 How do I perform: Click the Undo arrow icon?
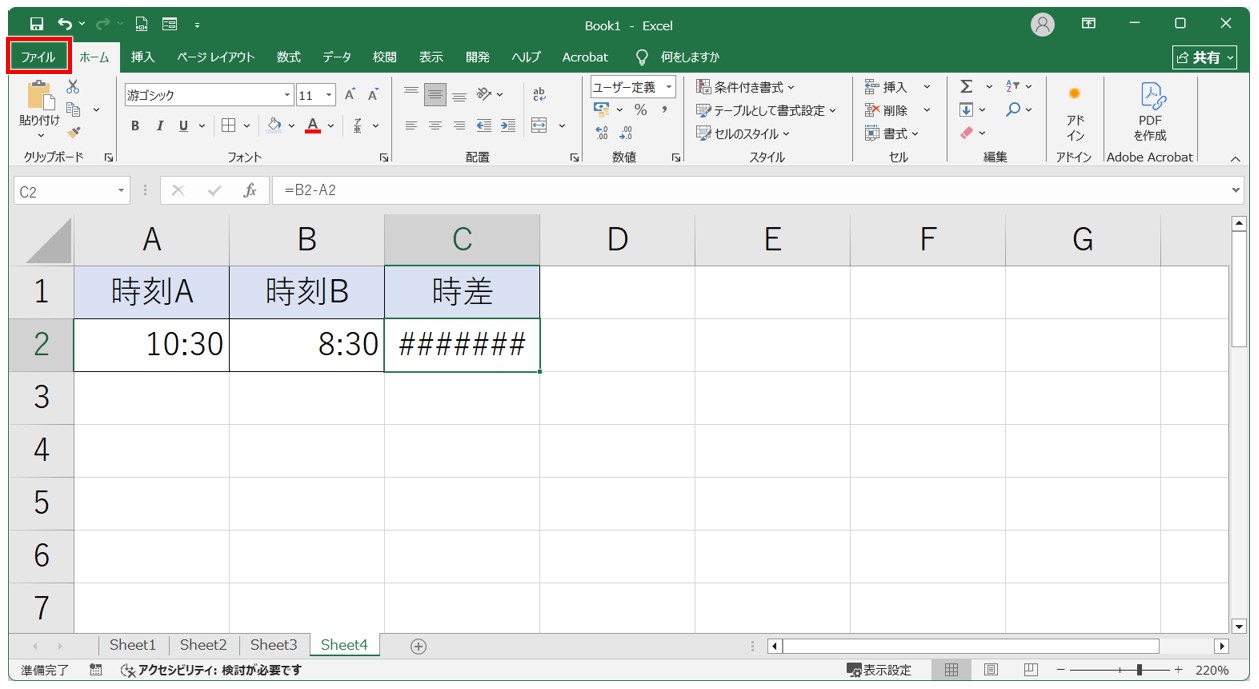65,24
